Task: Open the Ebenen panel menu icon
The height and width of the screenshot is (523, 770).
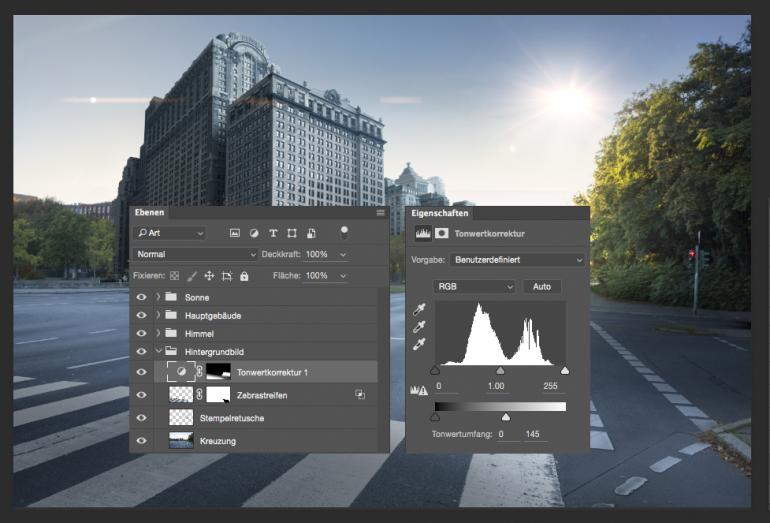Action: click(381, 213)
